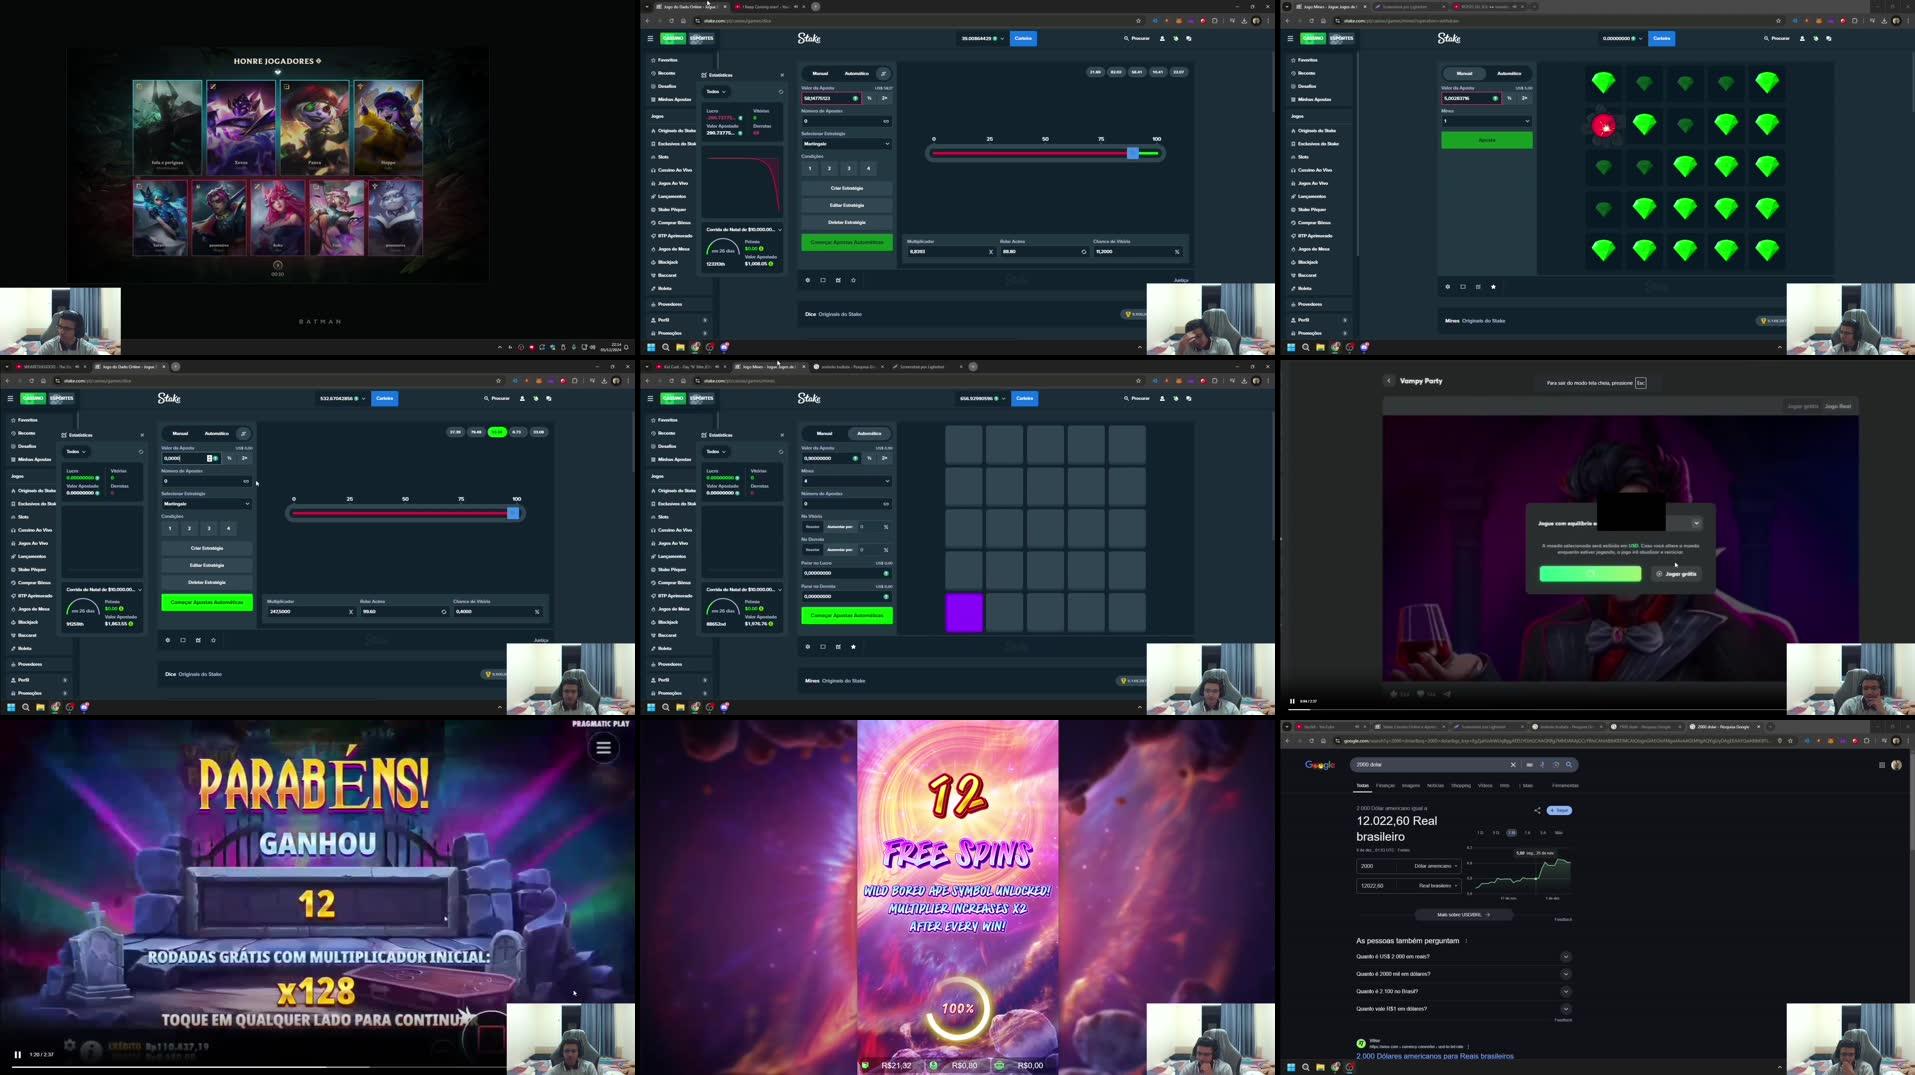This screenshot has height=1075, width=1915.
Task: Click the pause icon under the Vampy Party video
Action: (1292, 701)
